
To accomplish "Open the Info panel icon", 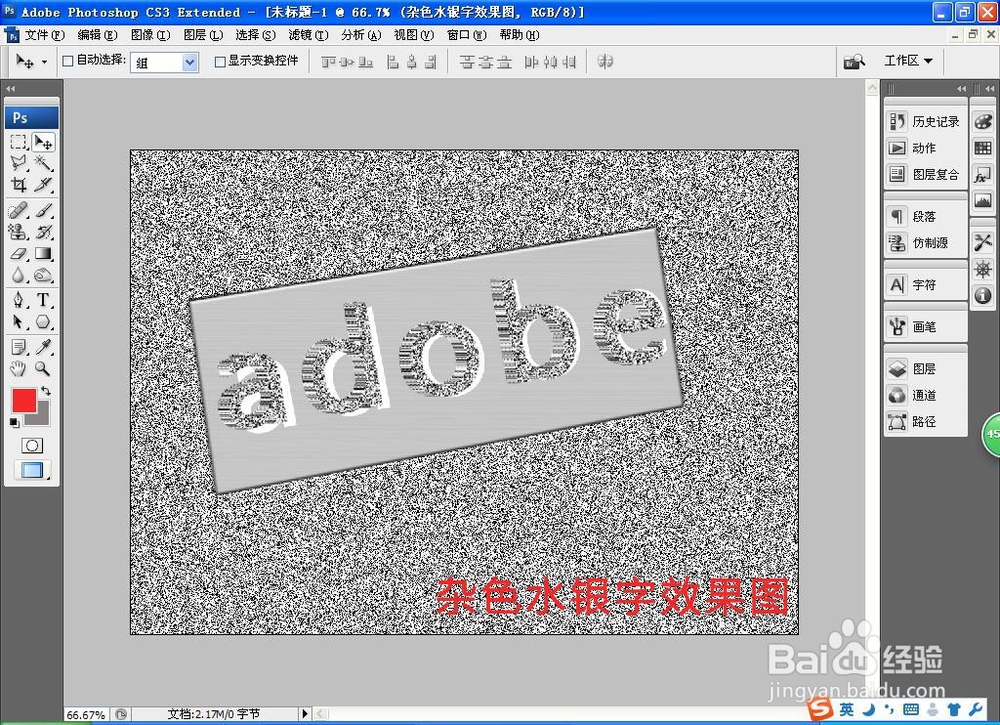I will pos(983,295).
